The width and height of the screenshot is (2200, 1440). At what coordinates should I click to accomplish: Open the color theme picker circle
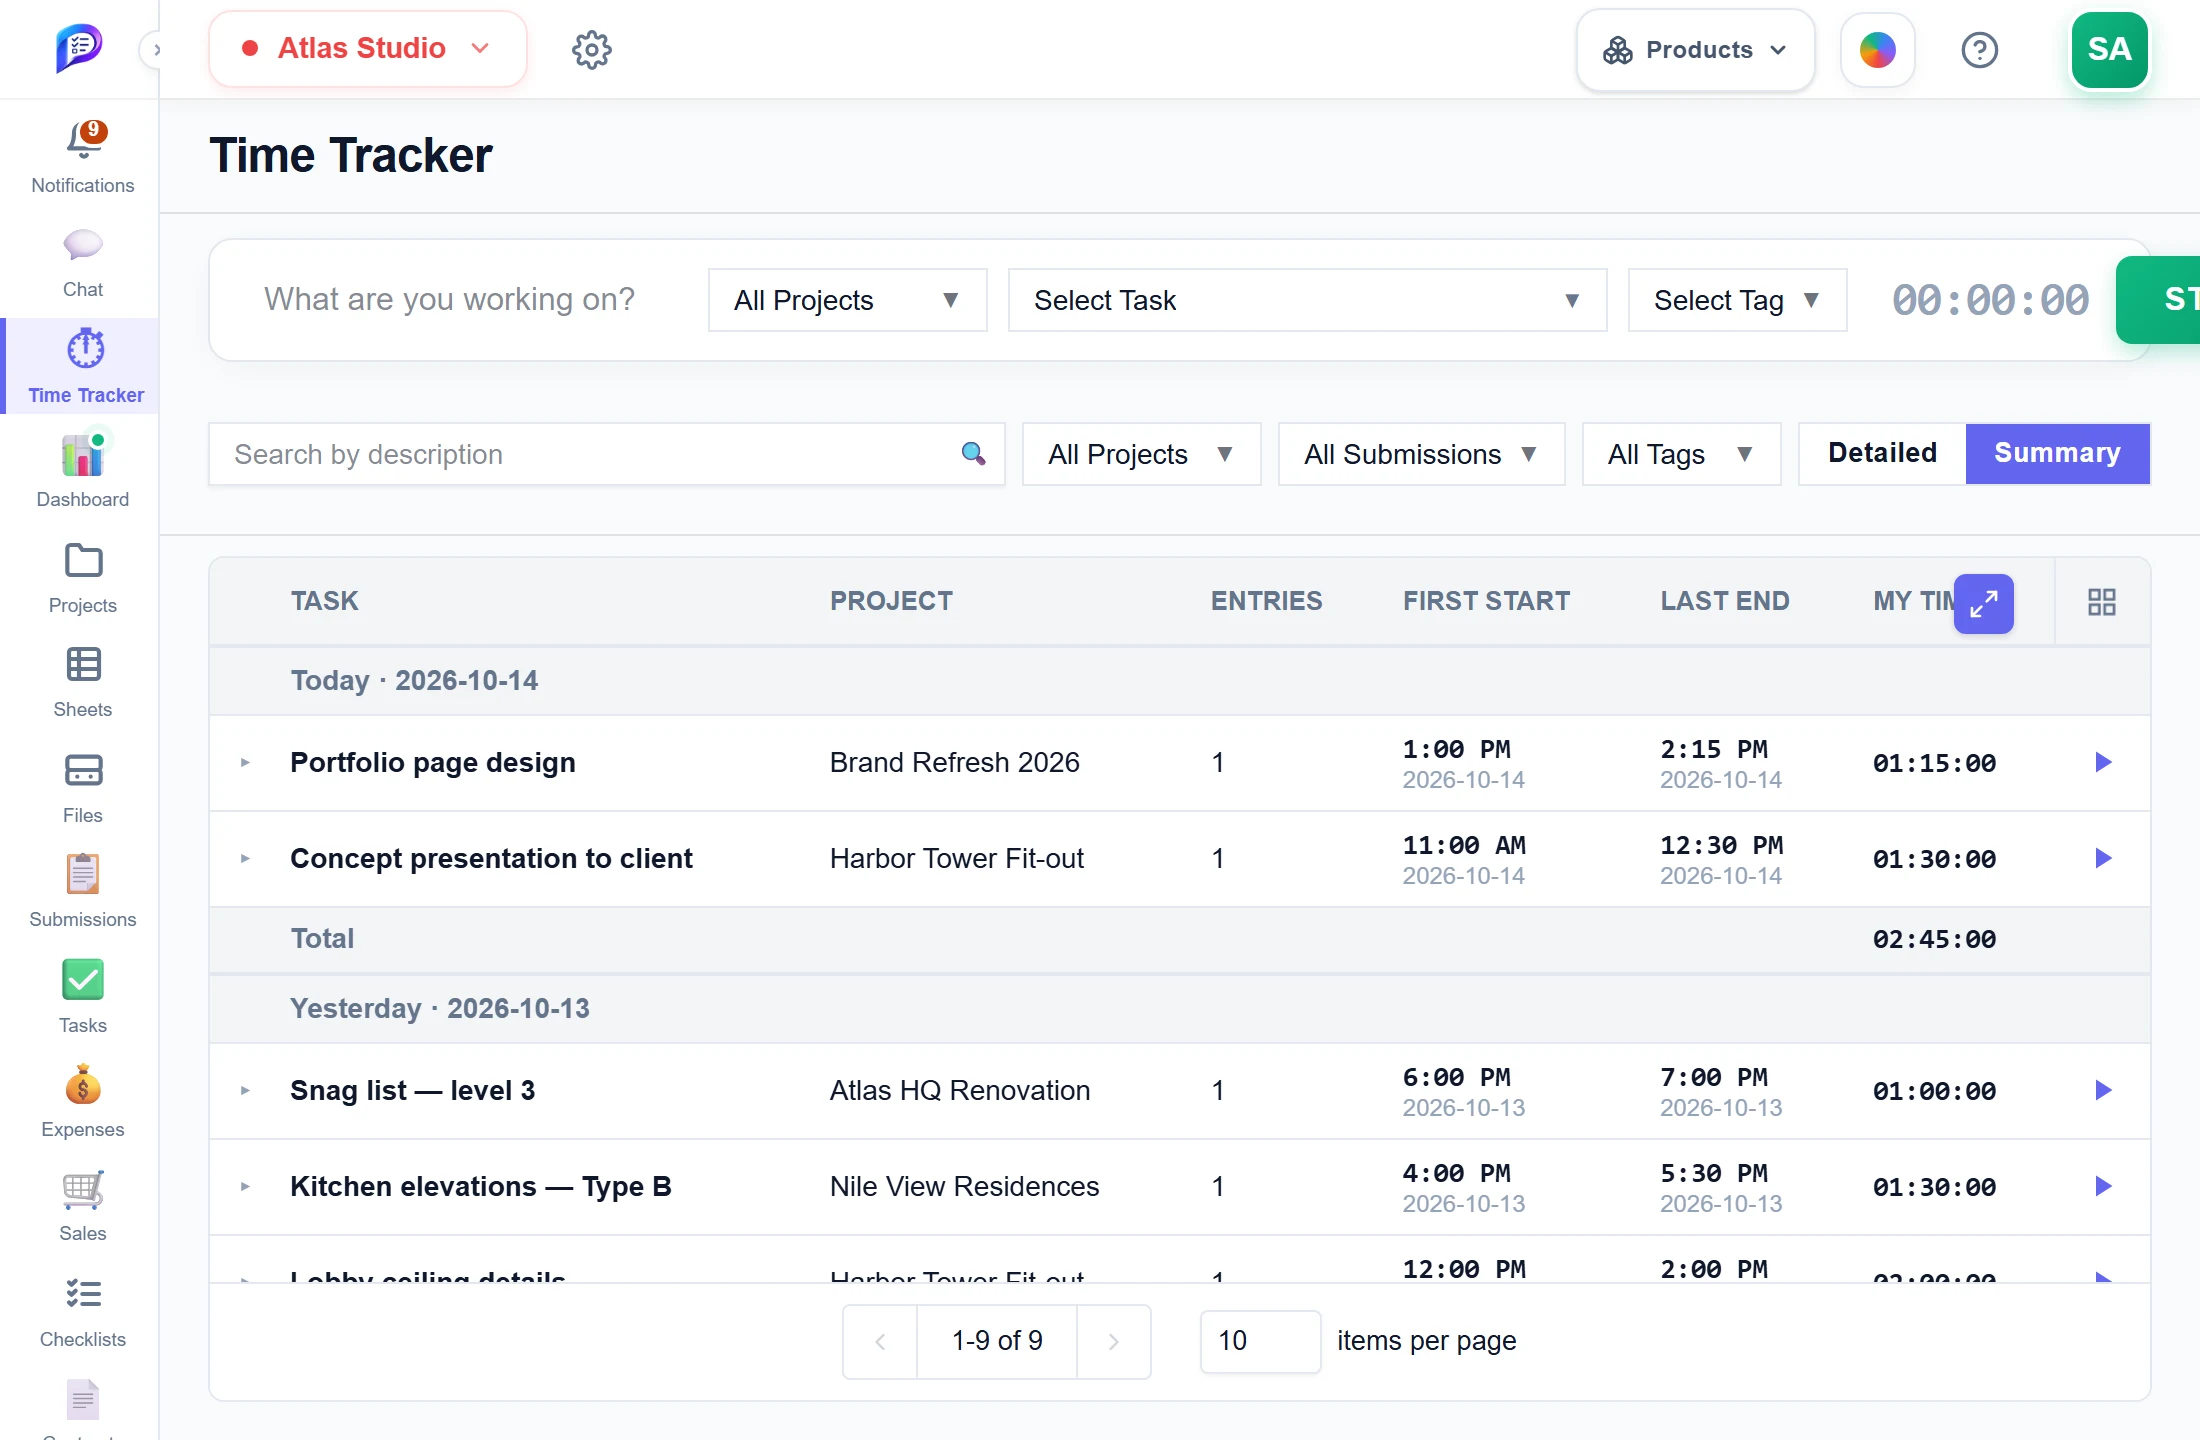[1878, 49]
